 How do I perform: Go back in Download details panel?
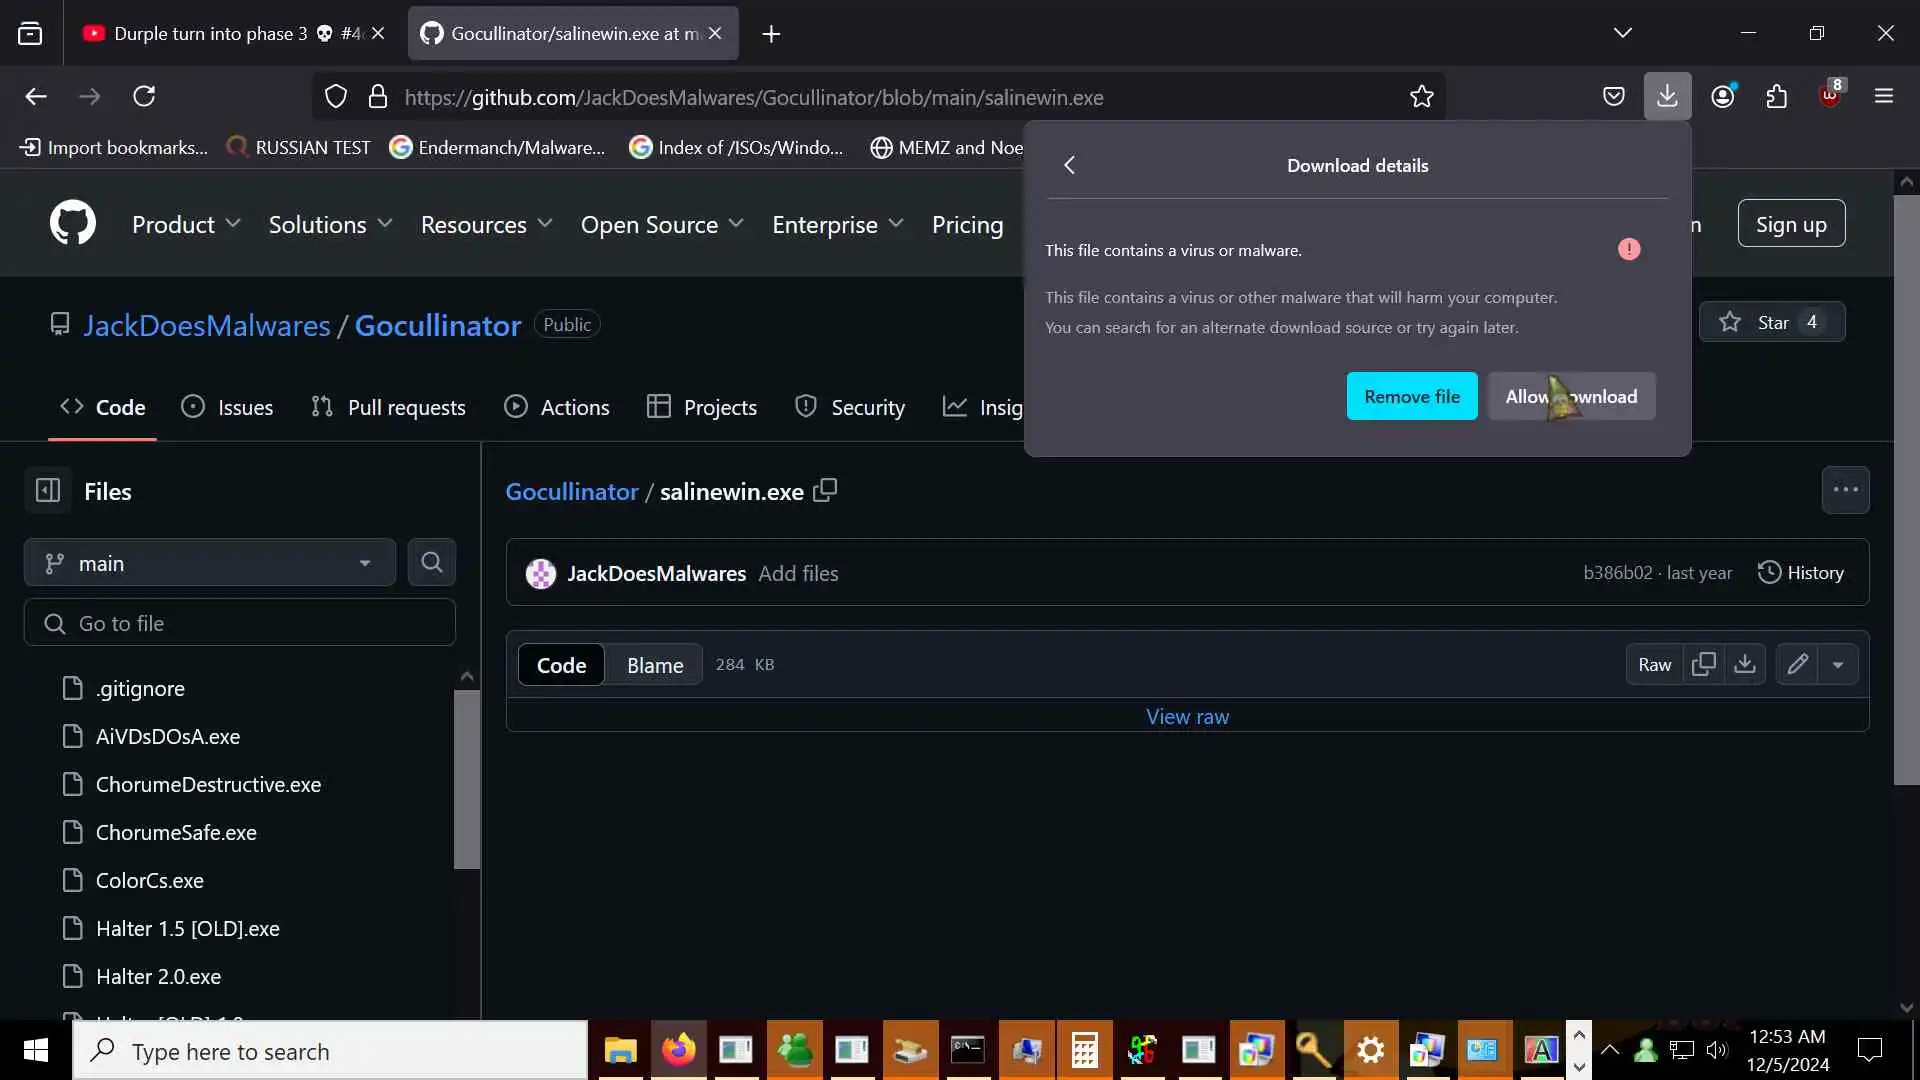coord(1069,165)
